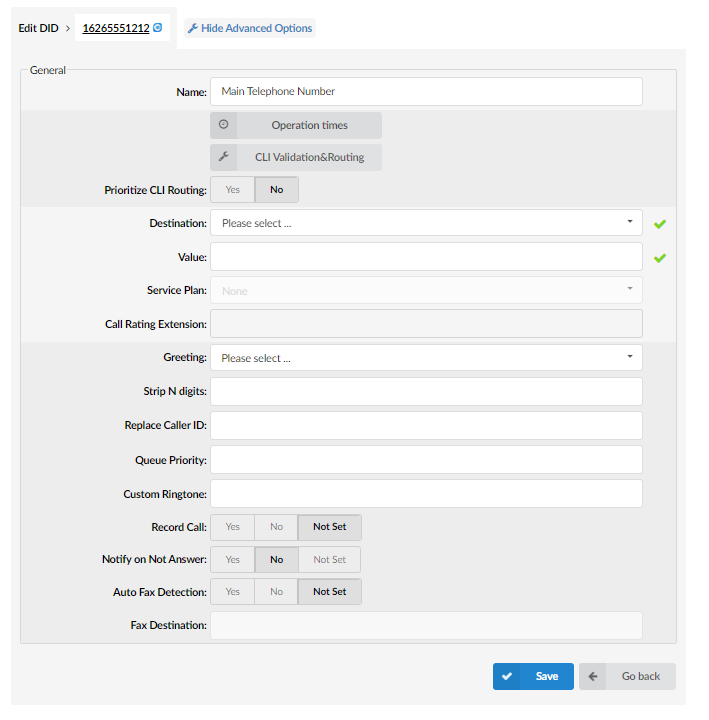
Task: Click the checkmark icon on the Save button
Action: point(507,676)
